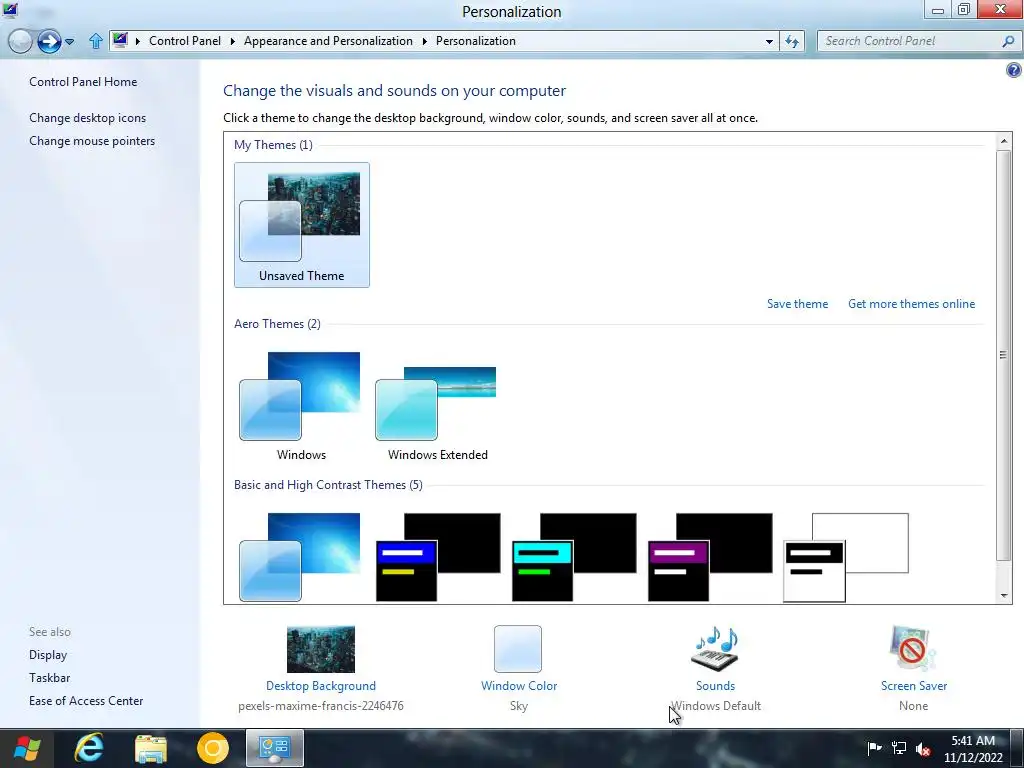Click in the Search Control Panel field
Viewport: 1024px width, 768px height.
pyautogui.click(x=911, y=41)
